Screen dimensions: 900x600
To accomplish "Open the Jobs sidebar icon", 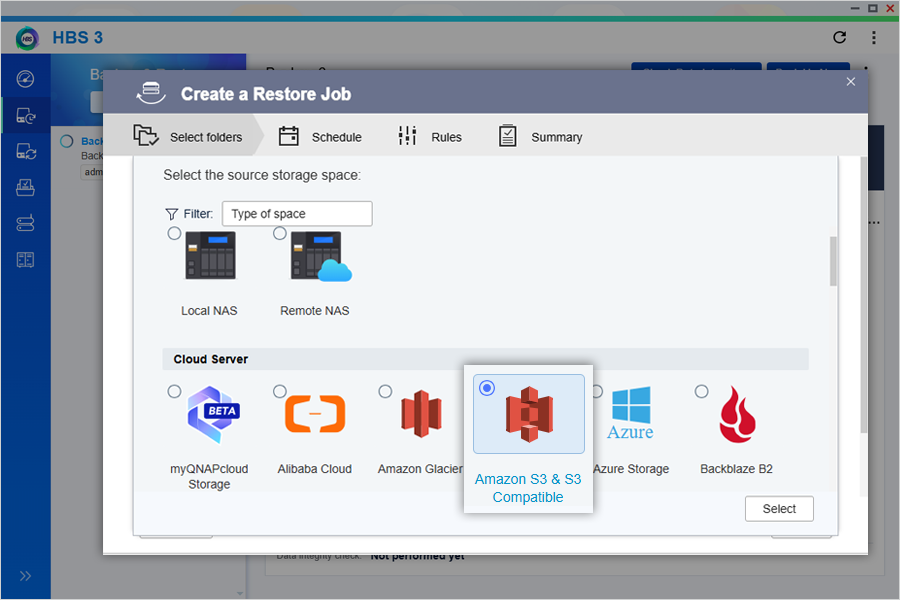I will (x=25, y=187).
